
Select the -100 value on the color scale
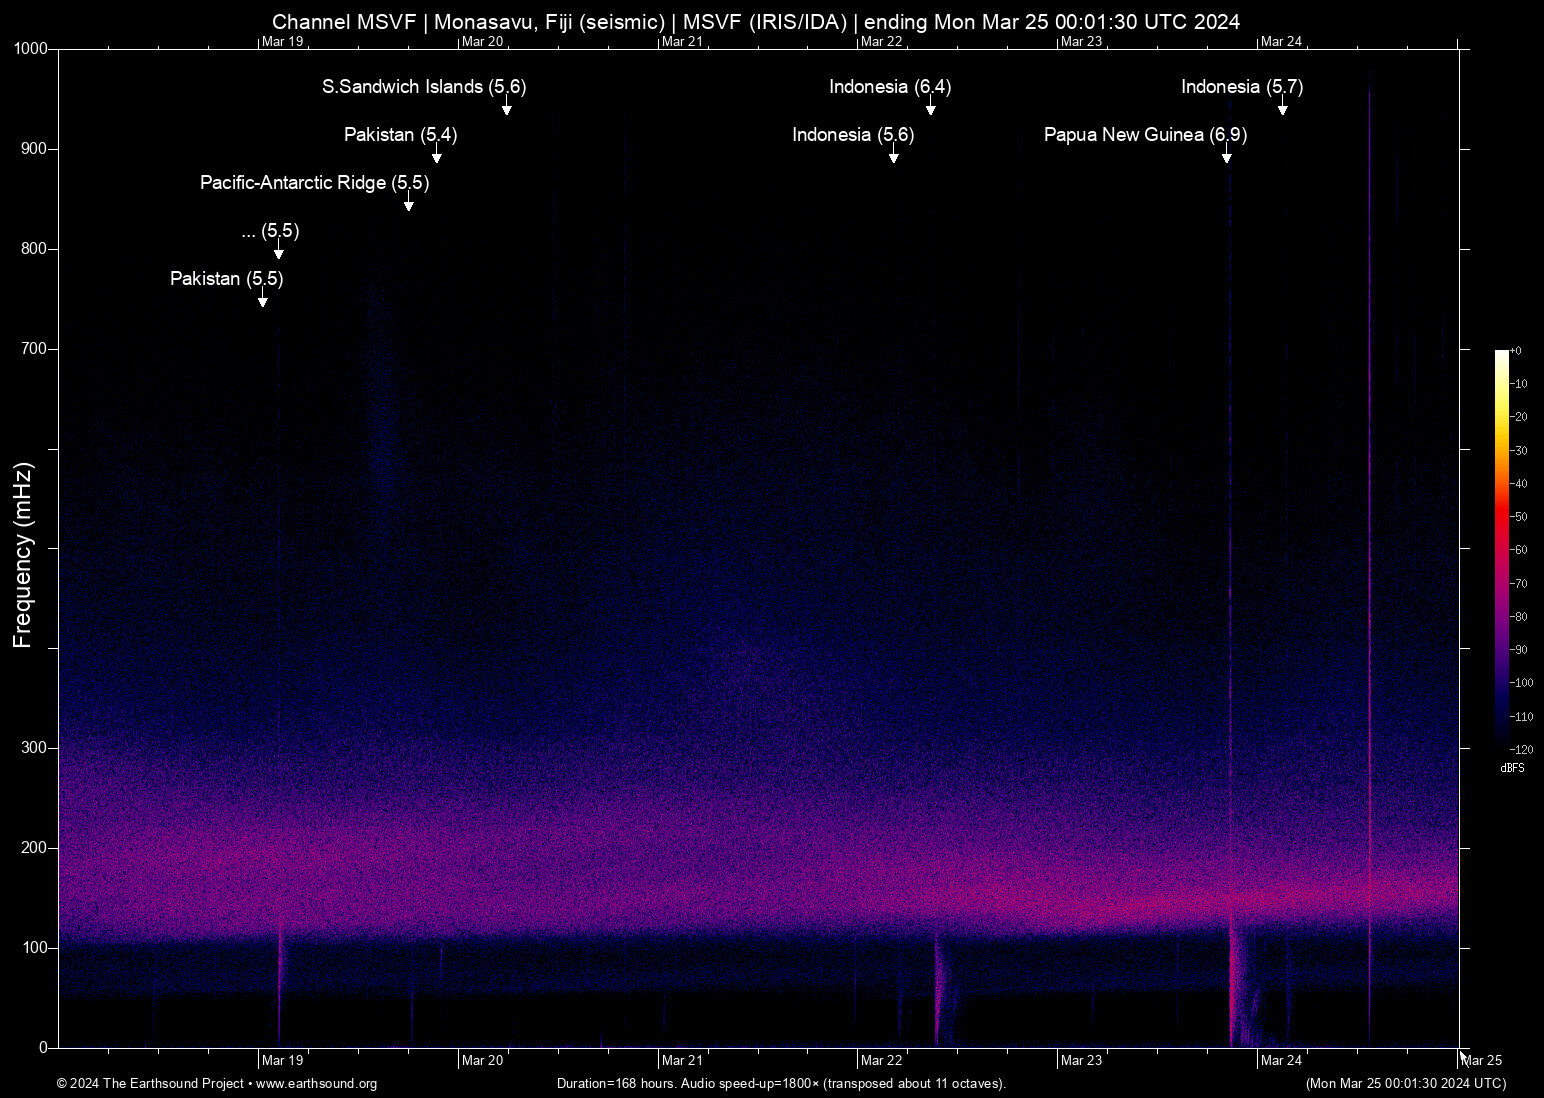coord(1521,683)
